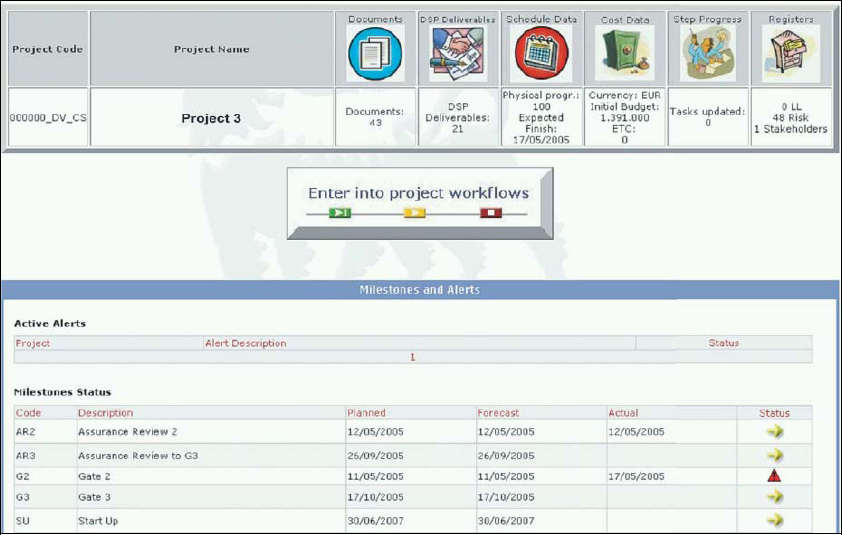Click the actual date 17/05/2005 for Gate 2
Image resolution: width=842 pixels, height=535 pixels.
[636, 476]
